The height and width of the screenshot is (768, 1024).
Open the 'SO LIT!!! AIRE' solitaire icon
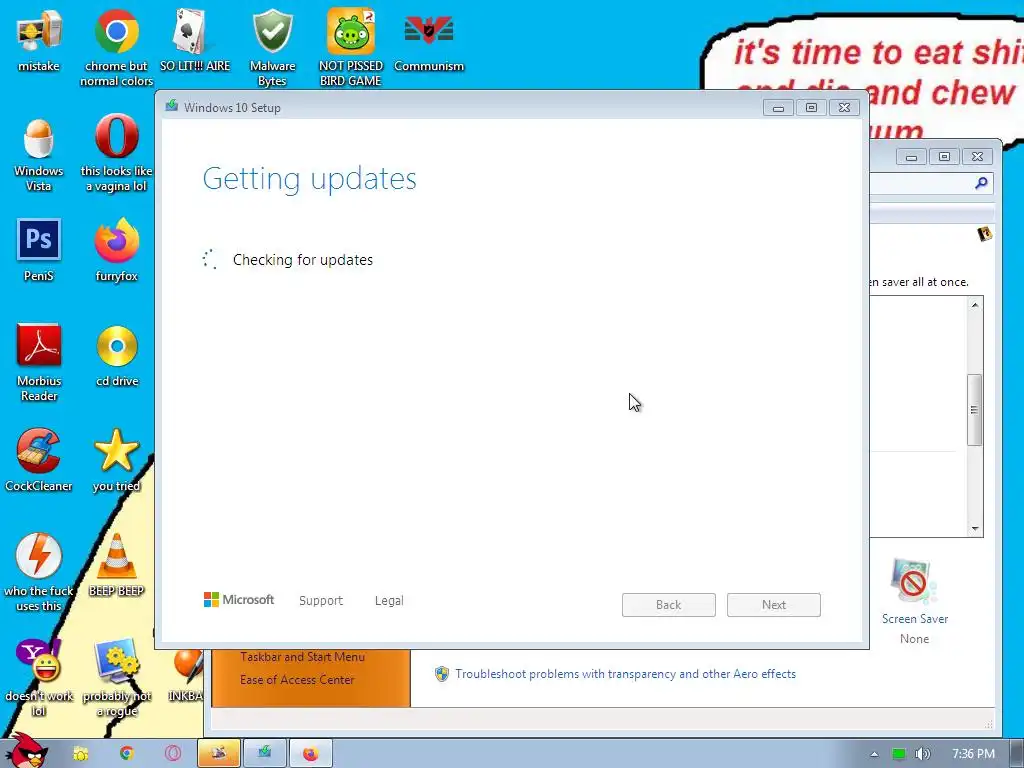point(195,40)
